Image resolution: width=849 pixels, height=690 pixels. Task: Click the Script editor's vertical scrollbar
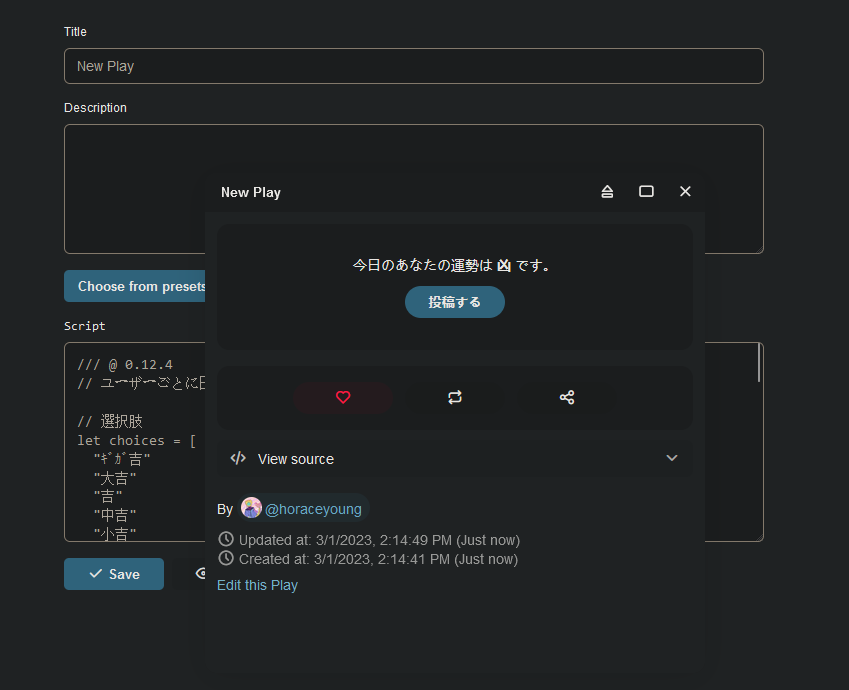pyautogui.click(x=759, y=365)
